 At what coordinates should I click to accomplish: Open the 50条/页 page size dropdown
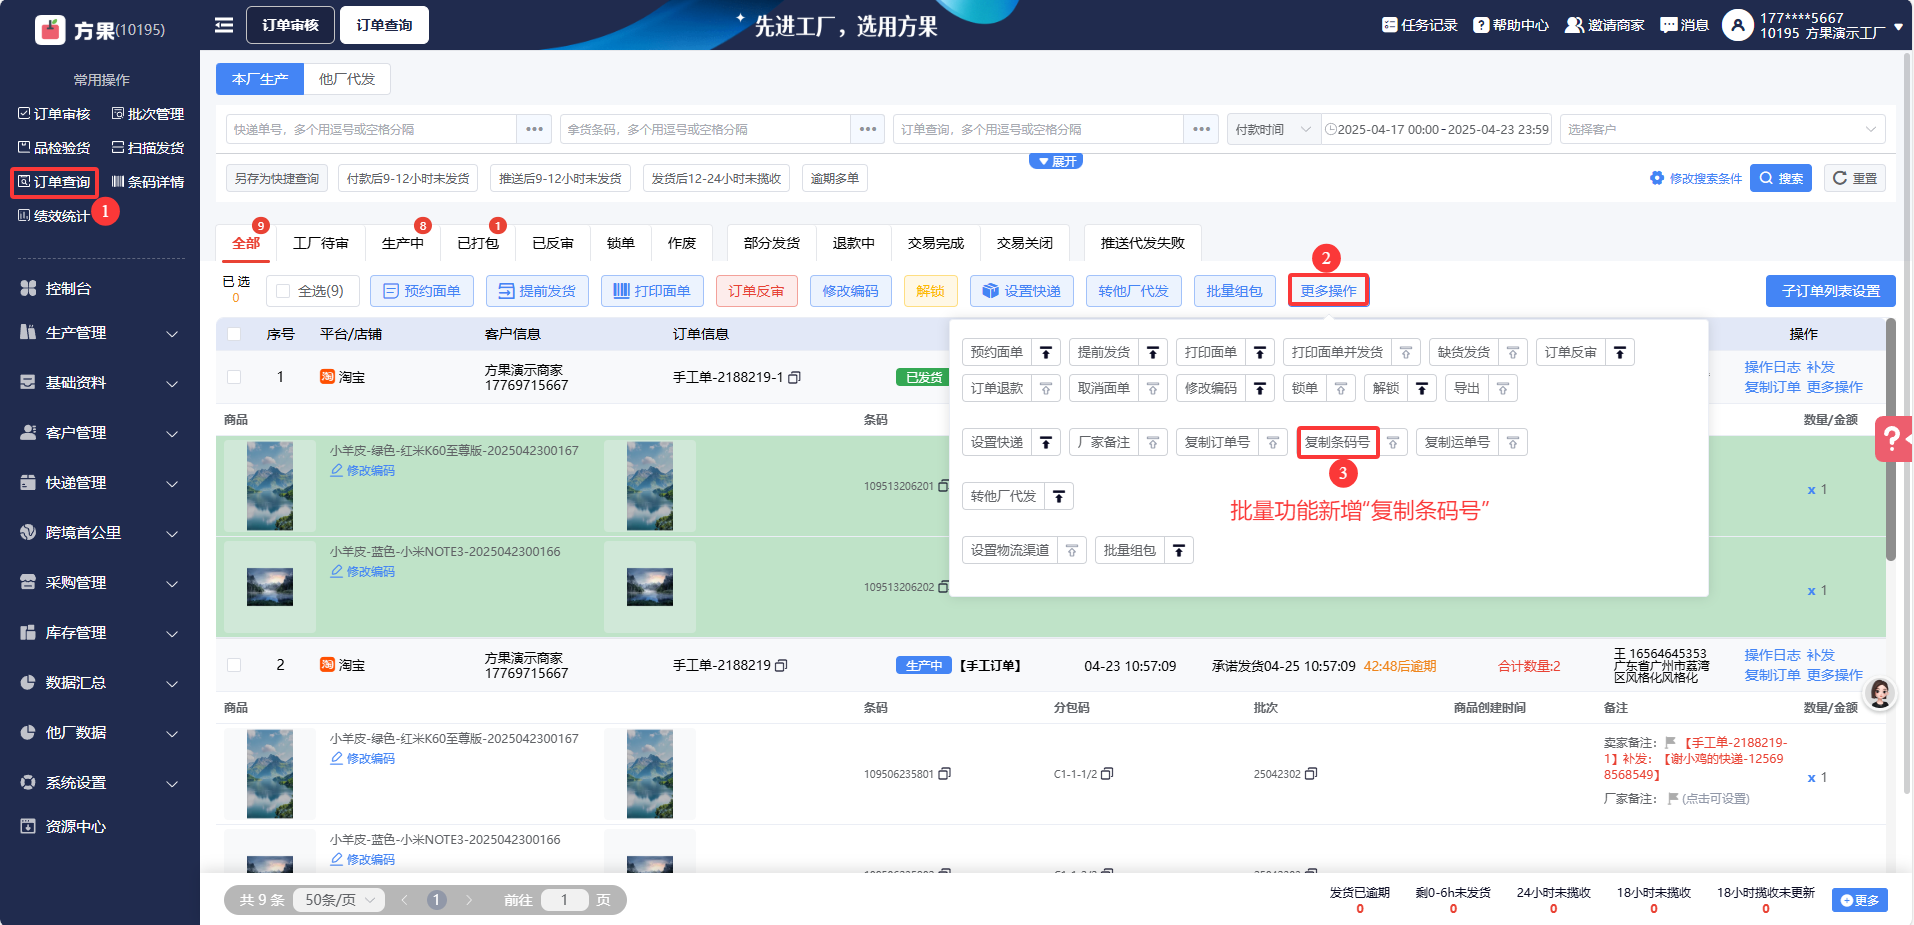pyautogui.click(x=339, y=900)
